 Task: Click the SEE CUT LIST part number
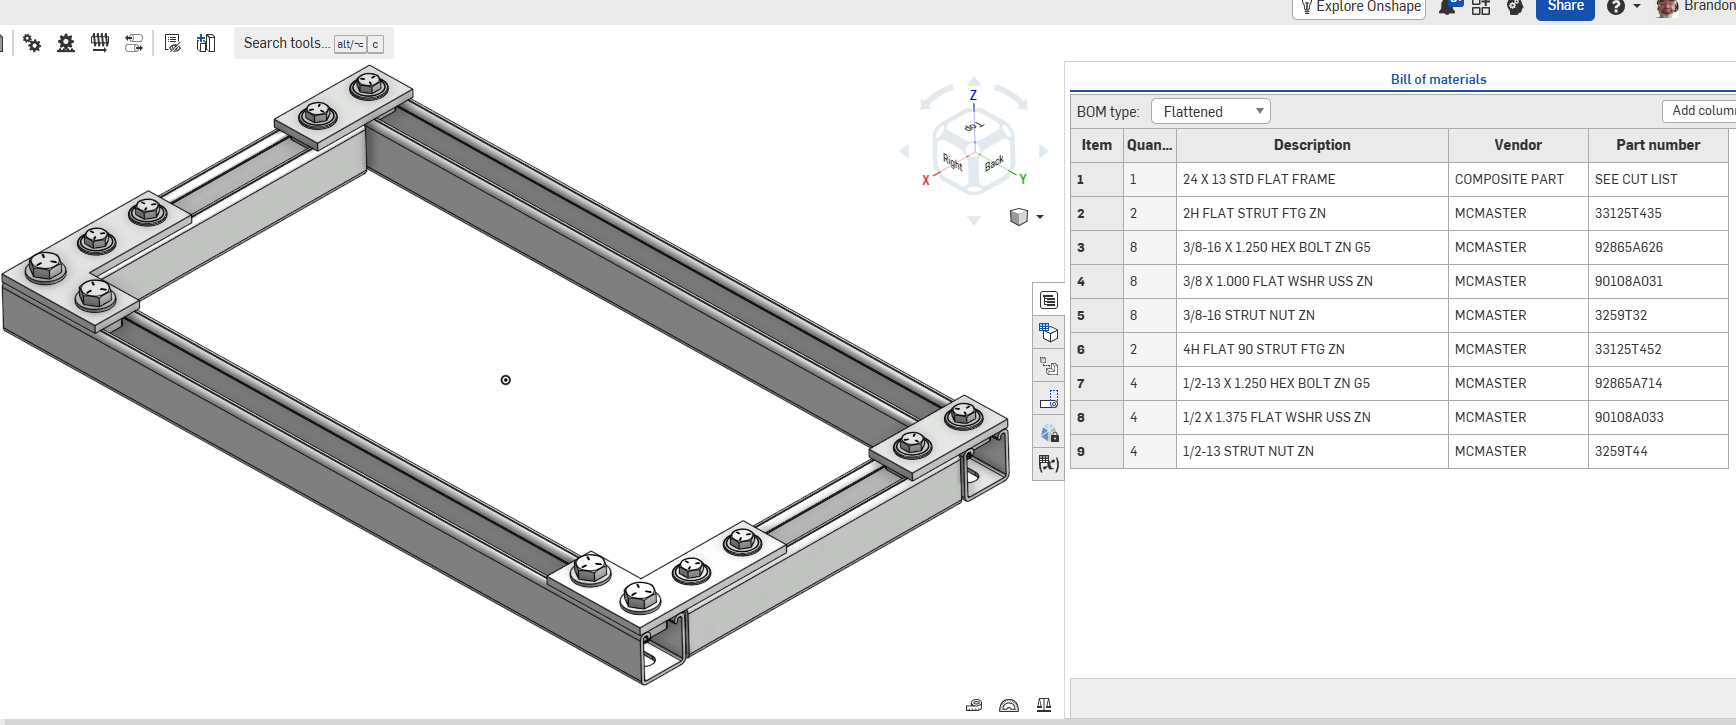tap(1658, 179)
